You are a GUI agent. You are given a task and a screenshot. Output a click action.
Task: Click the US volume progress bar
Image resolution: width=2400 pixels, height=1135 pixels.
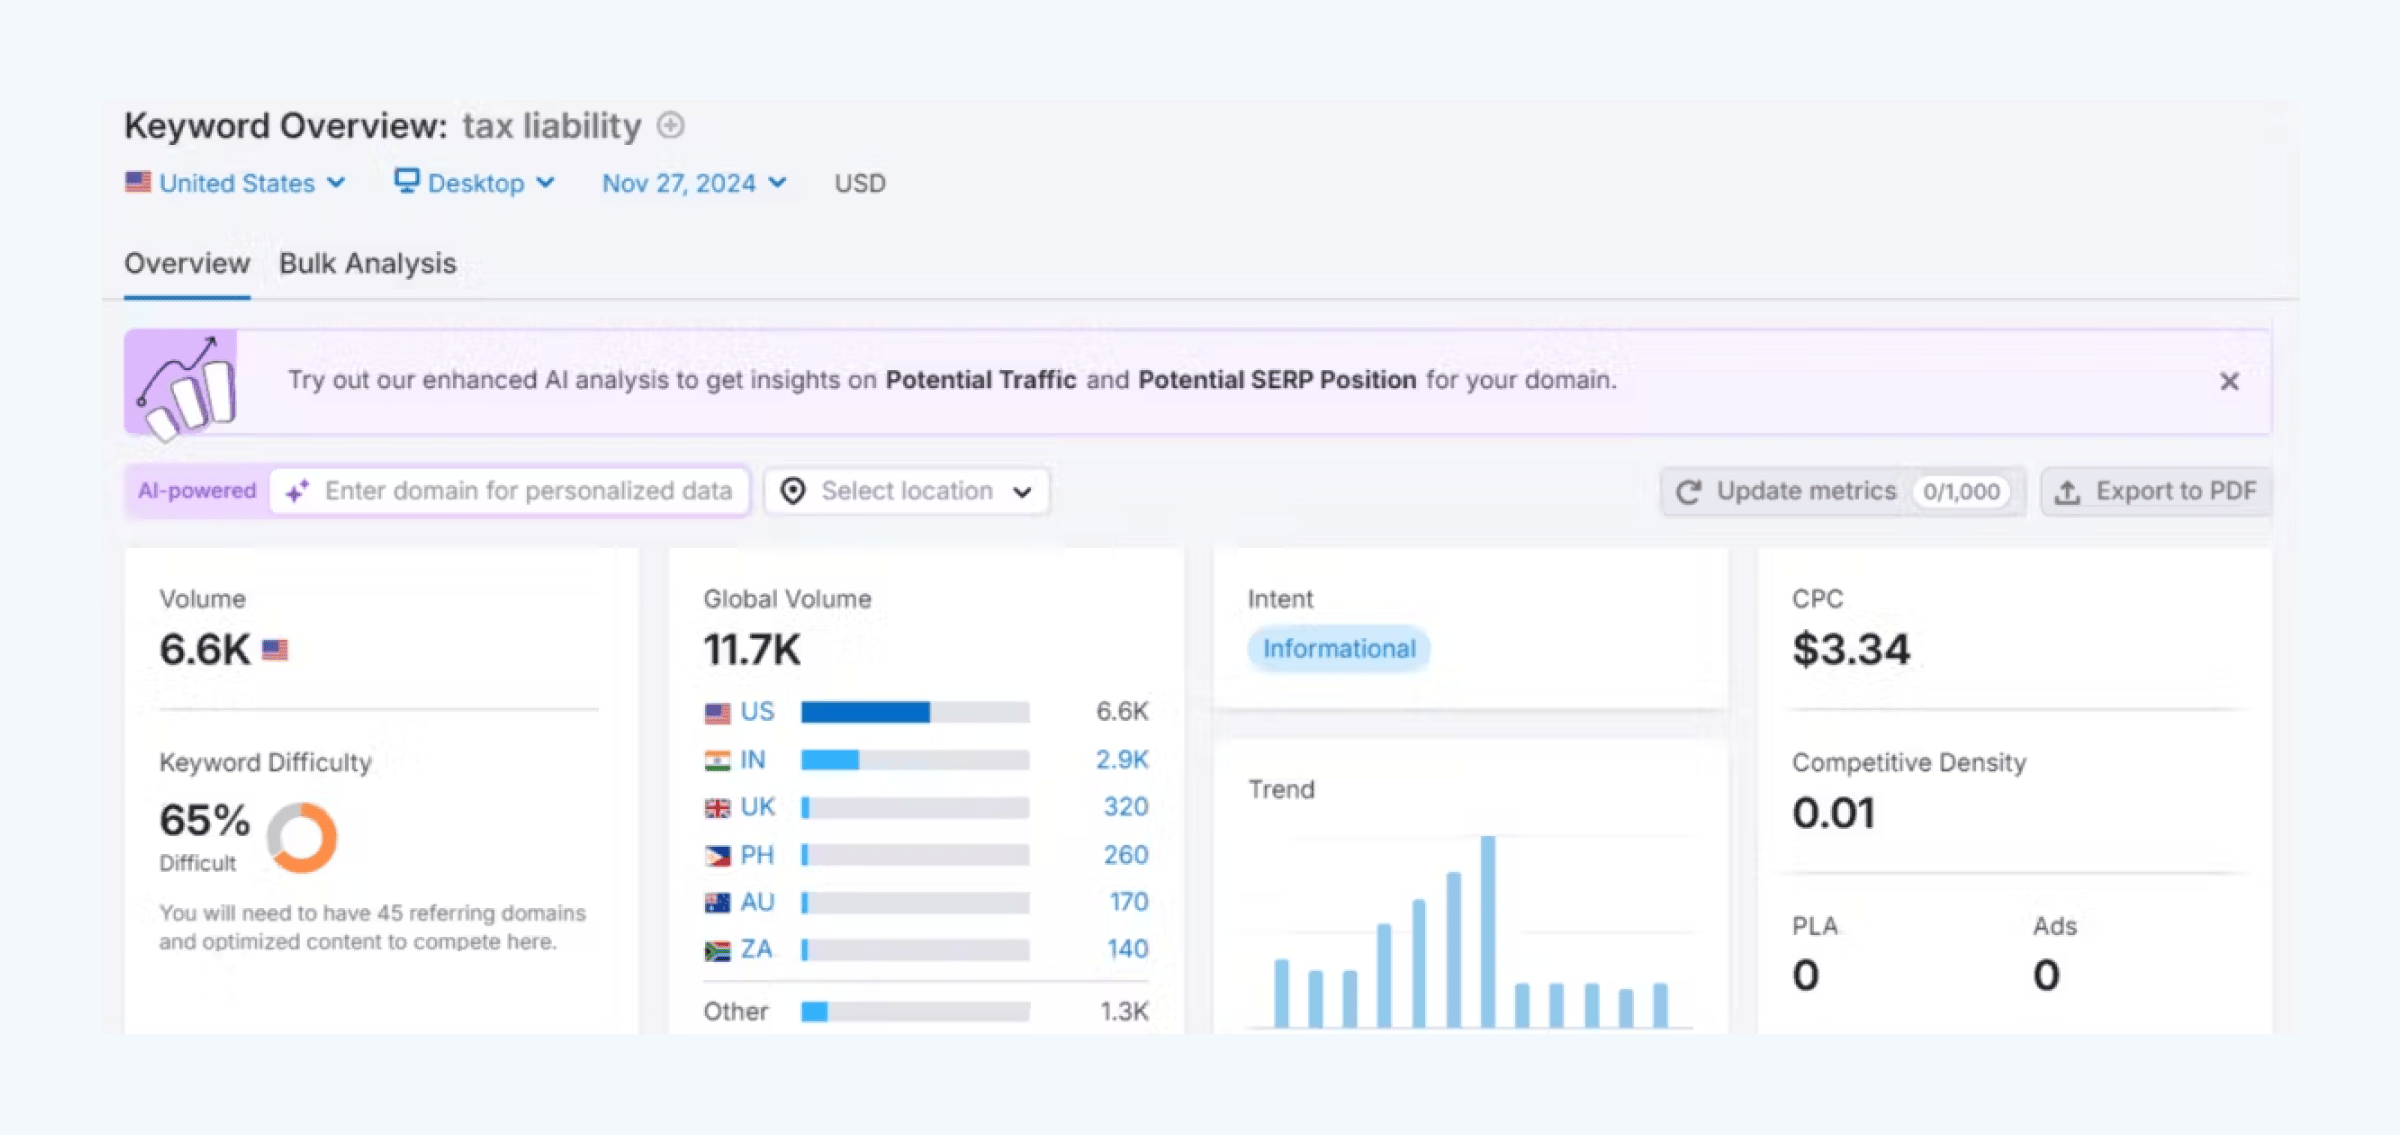(915, 712)
